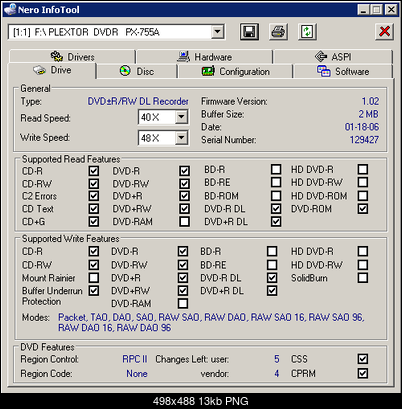Viewport: 402px width, 409px height.
Task: Expand the drive selection dropdown arrow
Action: click(217, 32)
